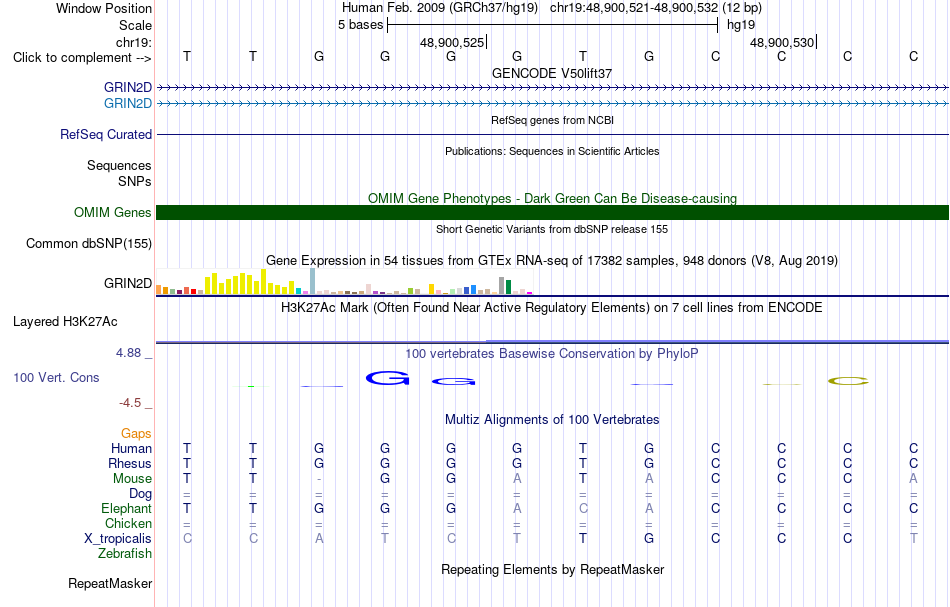Click the G base in X_tropicalis row
Viewport: 950px width, 607px height.
tap(649, 539)
